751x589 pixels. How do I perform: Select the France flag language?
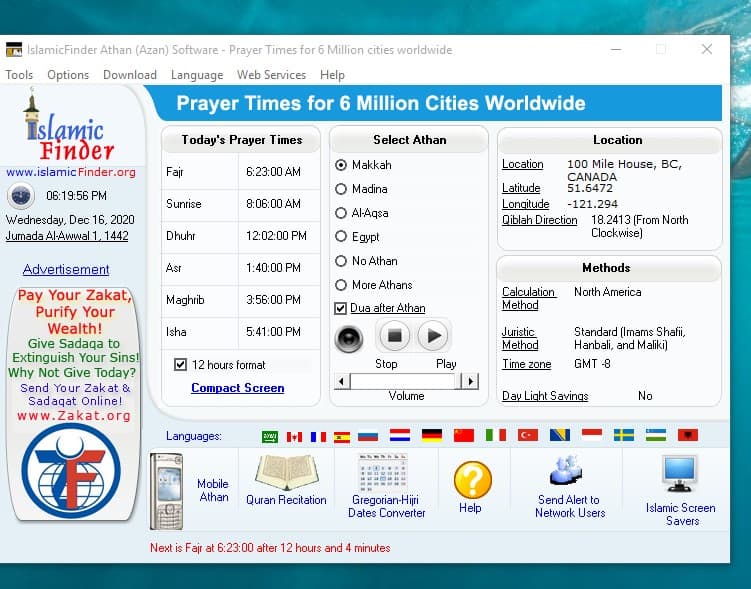click(318, 436)
